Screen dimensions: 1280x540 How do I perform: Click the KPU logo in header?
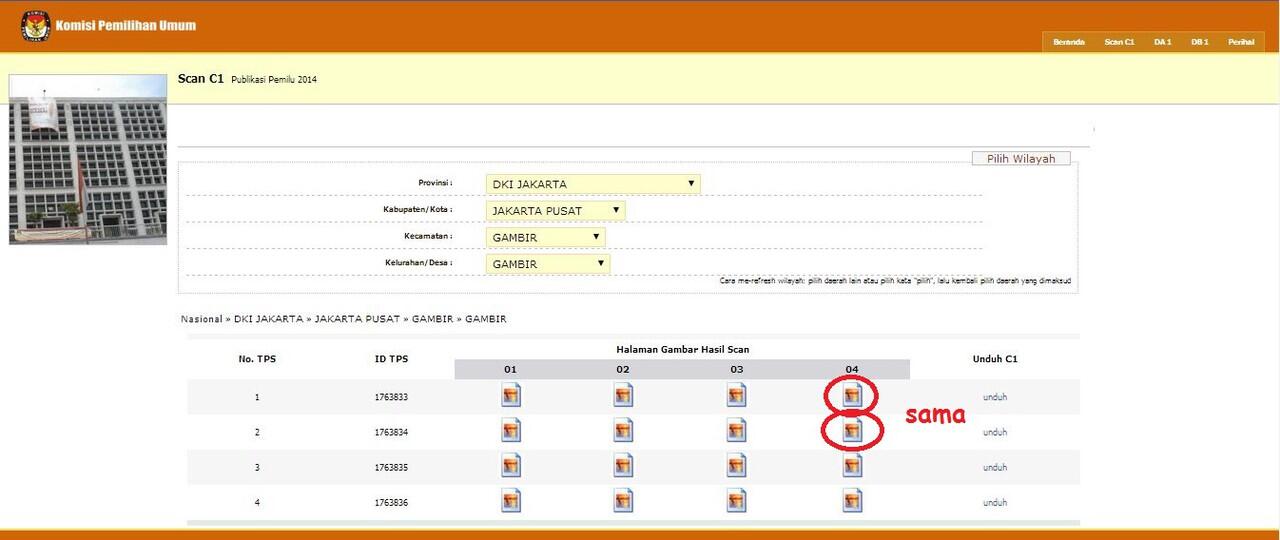coord(36,27)
